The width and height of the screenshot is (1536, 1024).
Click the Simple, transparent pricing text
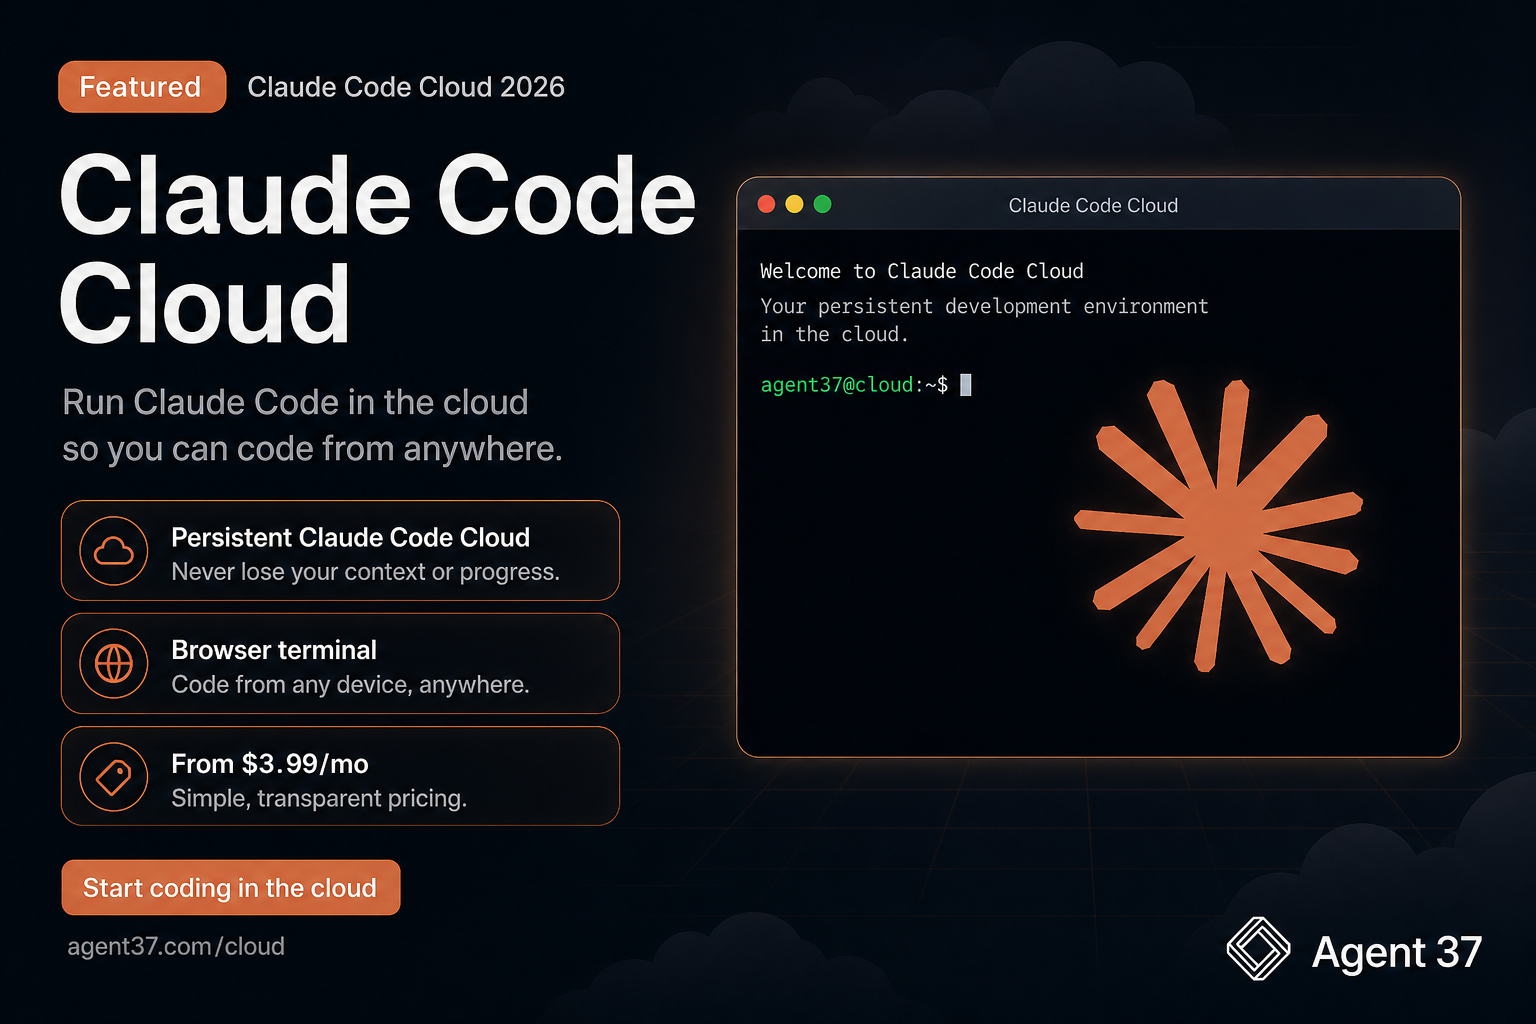319,798
